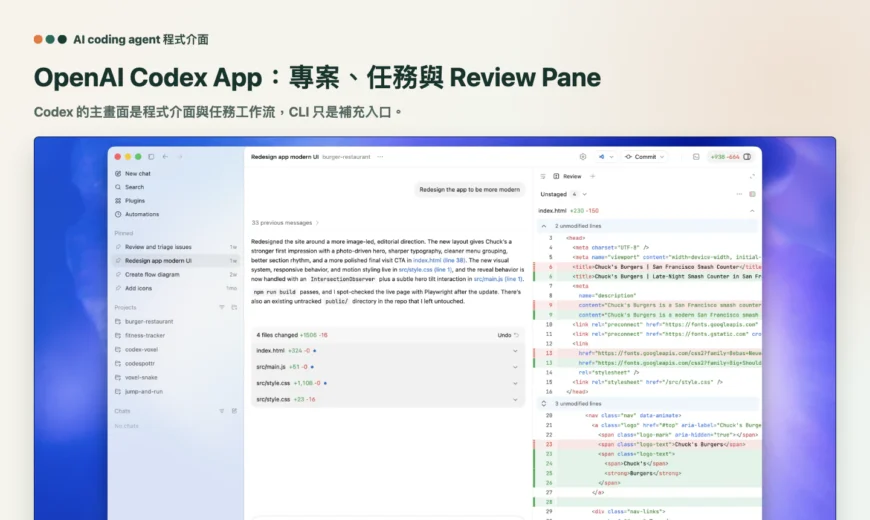The image size is (870, 520).
Task: Click the removed line 23 with Chuck's Burgers
Action: click(x=647, y=445)
